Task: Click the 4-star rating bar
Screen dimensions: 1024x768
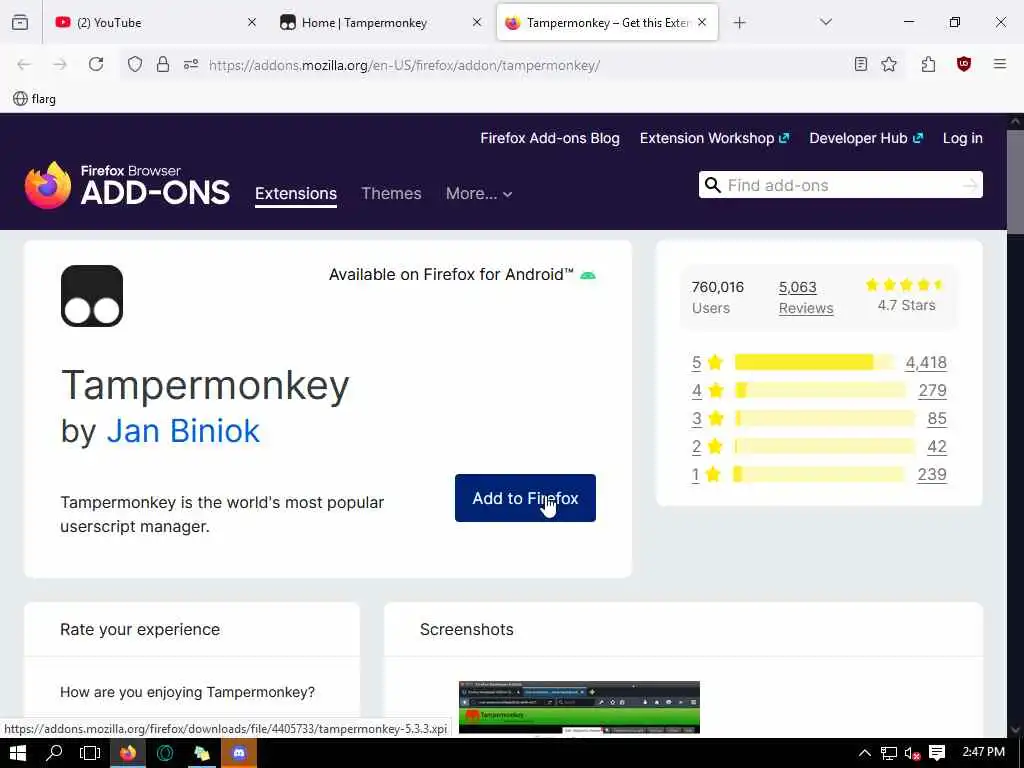Action: [x=820, y=390]
